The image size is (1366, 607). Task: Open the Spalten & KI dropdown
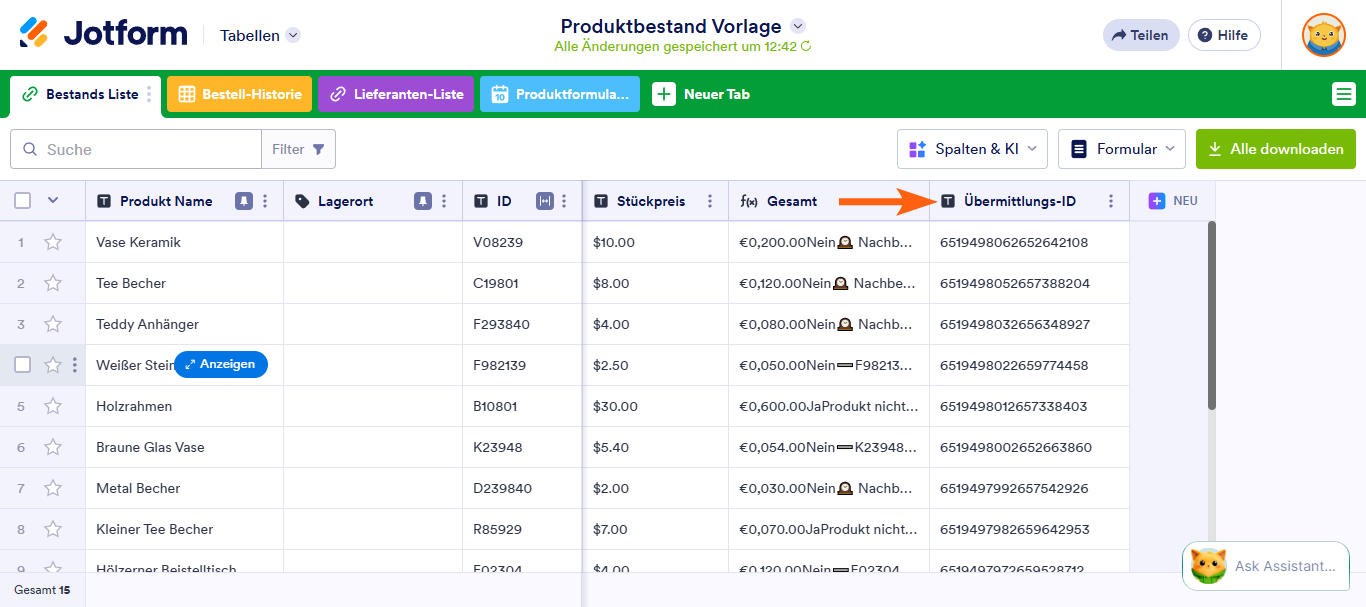tap(972, 149)
